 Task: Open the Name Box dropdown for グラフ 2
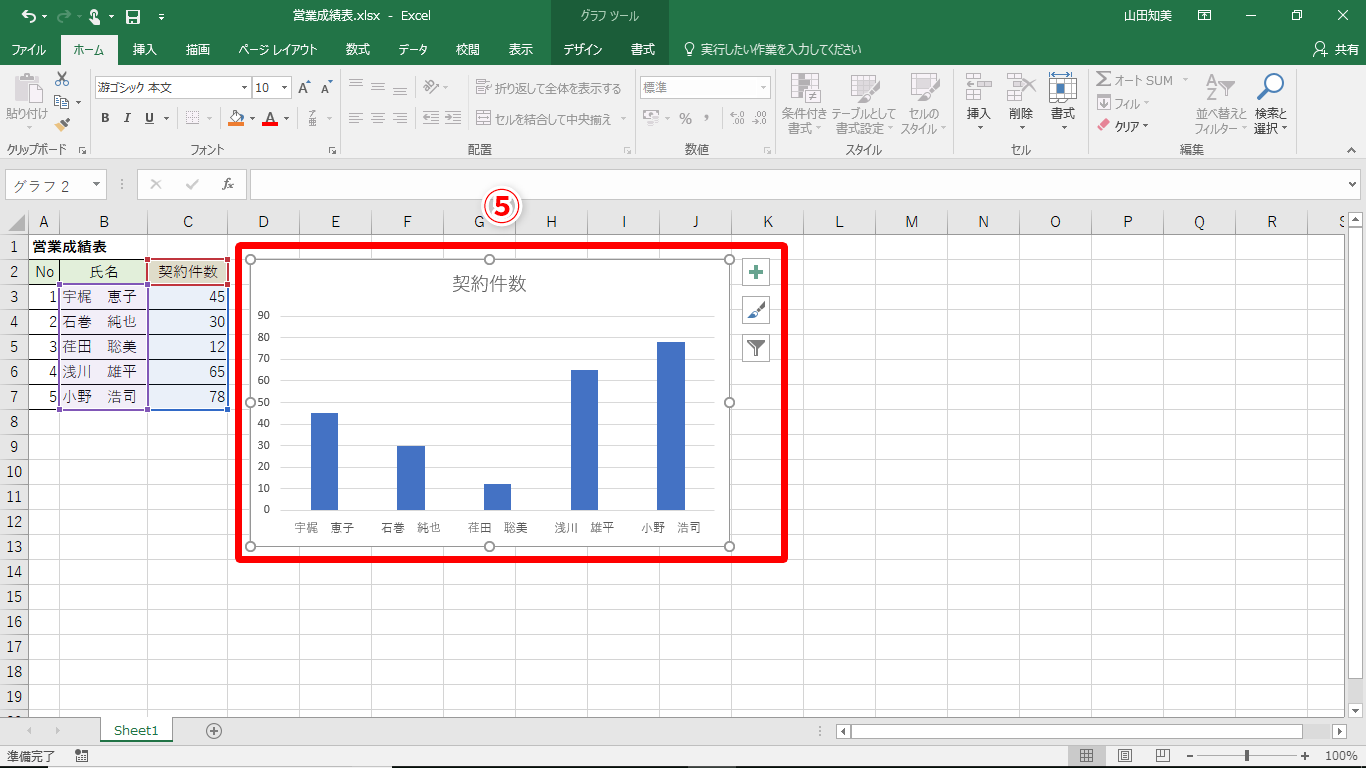coord(97,185)
